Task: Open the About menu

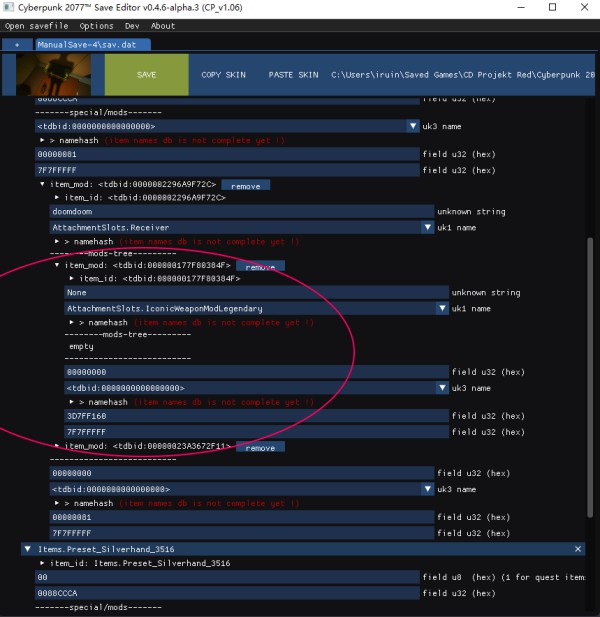Action: click(x=163, y=26)
